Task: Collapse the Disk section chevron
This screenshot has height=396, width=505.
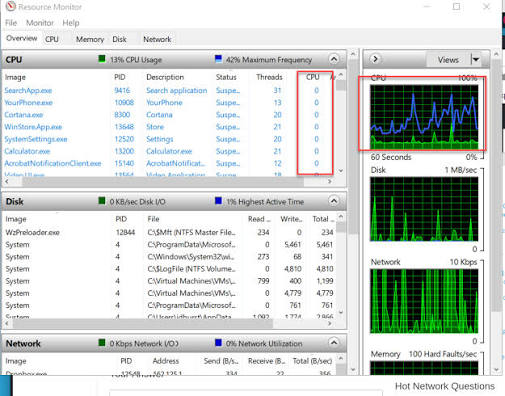Action: click(x=334, y=201)
